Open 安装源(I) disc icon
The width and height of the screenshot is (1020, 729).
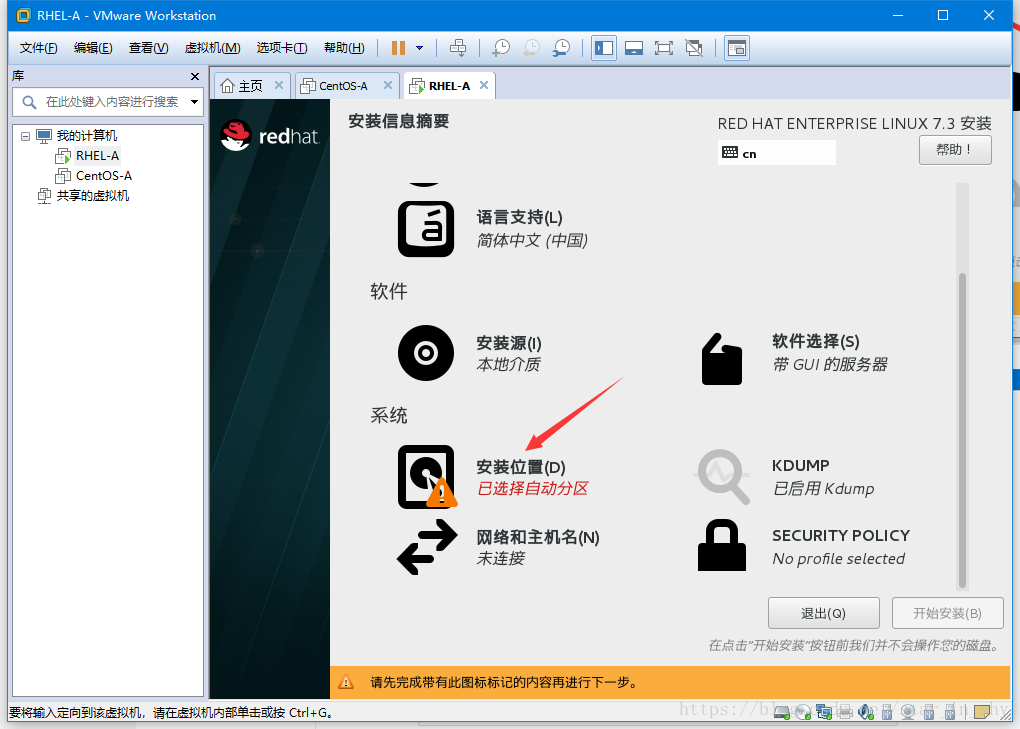[426, 353]
